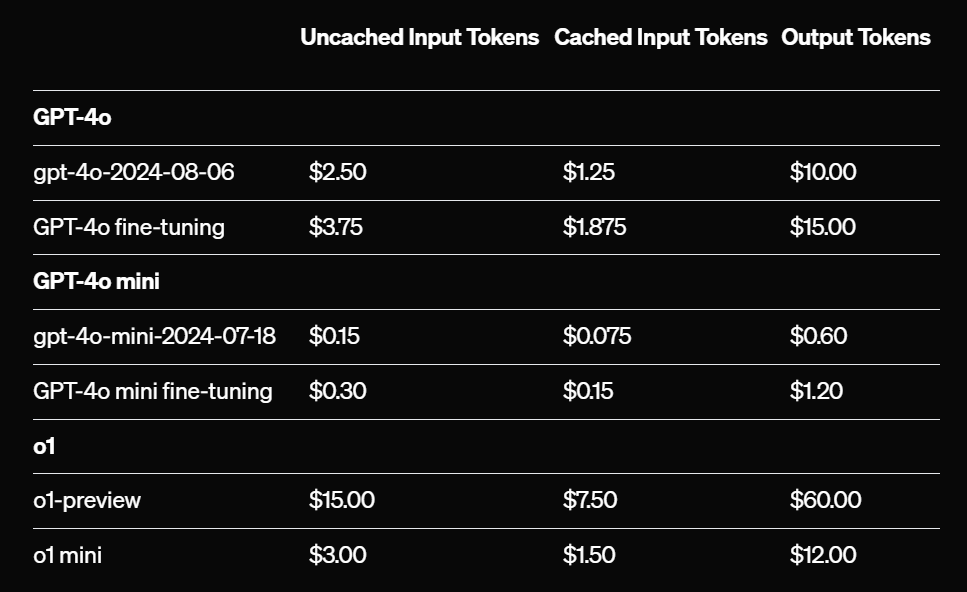This screenshot has width=967, height=592.
Task: Click the GPT-4o mini section heading
Action: pos(96,281)
